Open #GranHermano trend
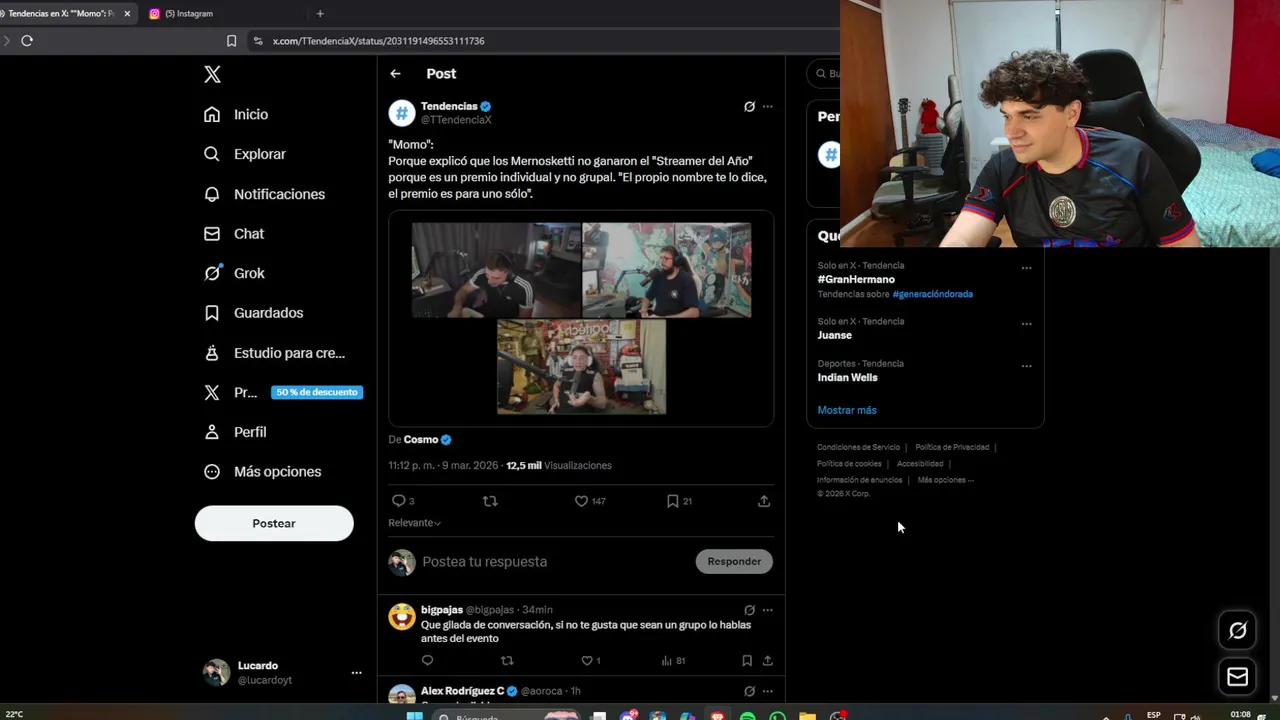This screenshot has height=720, width=1280. [856, 280]
